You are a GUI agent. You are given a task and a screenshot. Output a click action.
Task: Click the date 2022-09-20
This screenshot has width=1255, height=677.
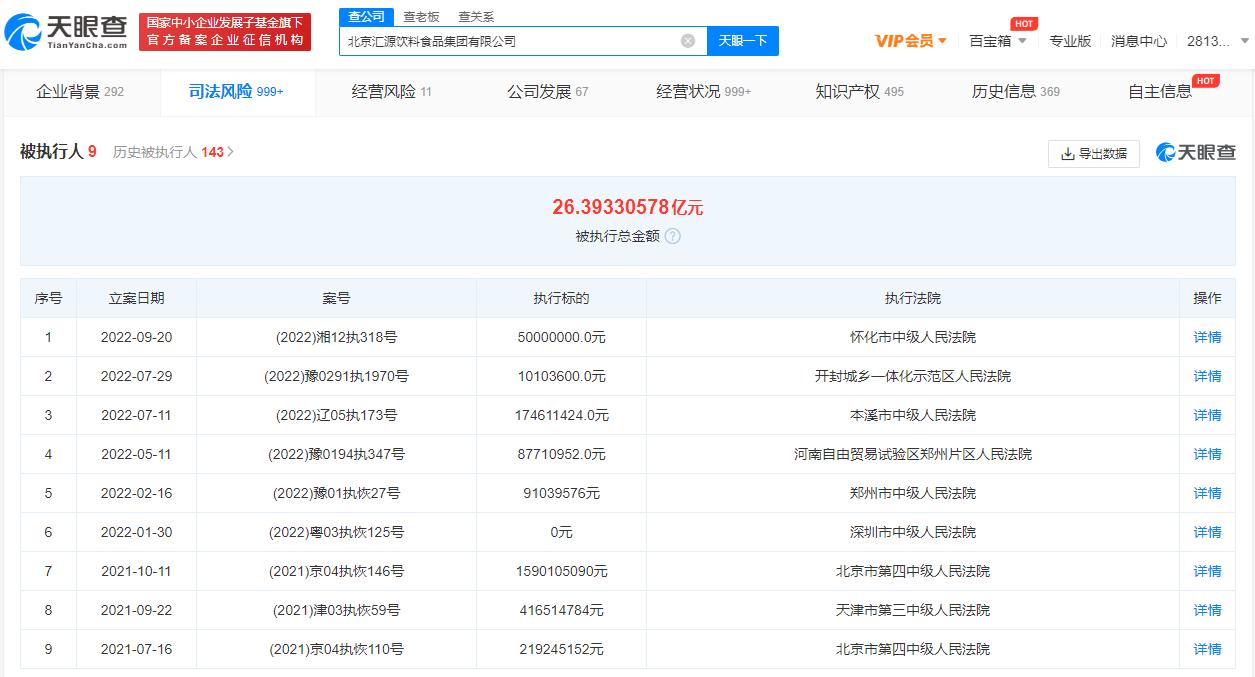137,337
